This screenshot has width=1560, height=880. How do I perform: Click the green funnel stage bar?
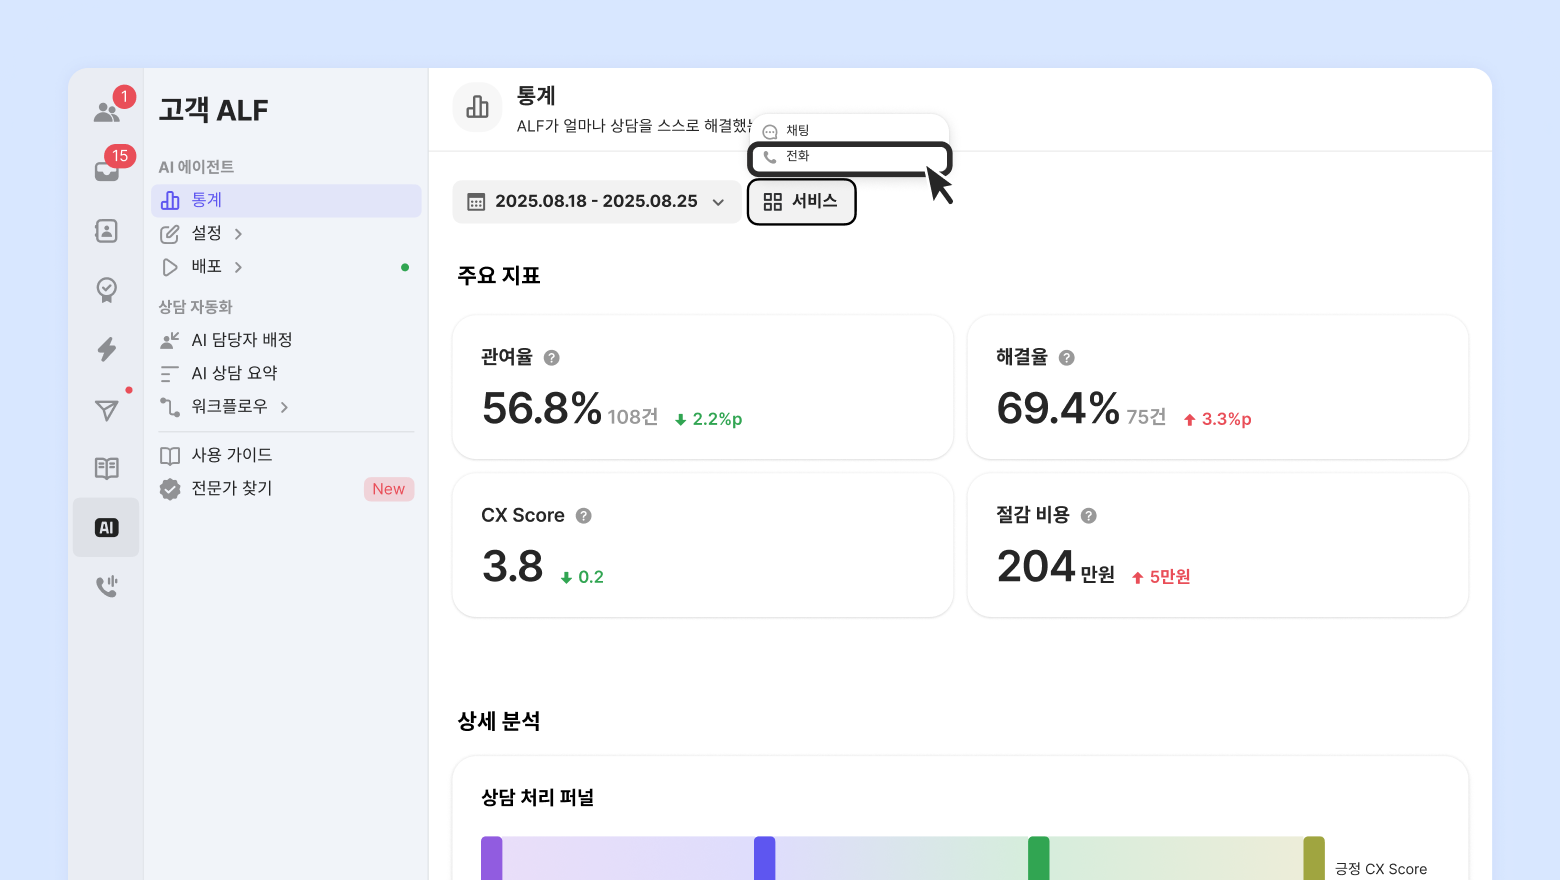click(x=1038, y=858)
